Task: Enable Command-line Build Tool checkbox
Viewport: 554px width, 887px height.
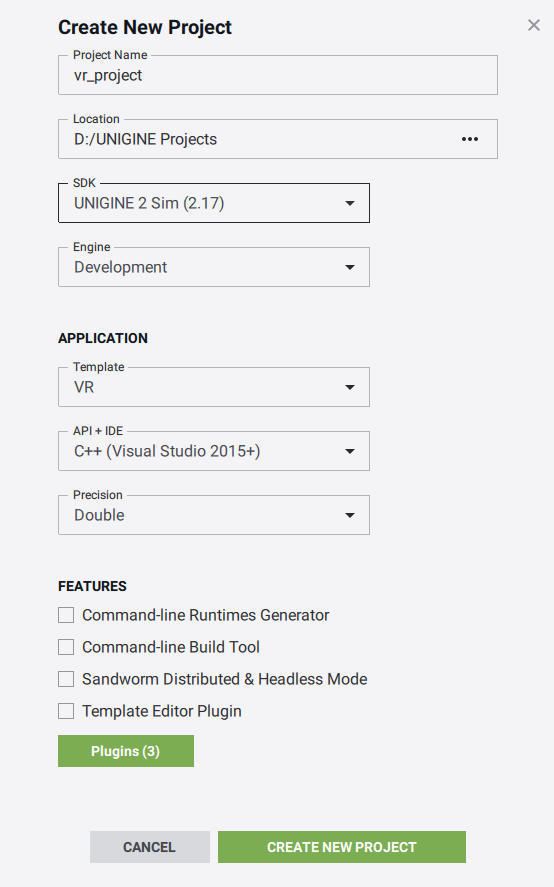Action: pos(66,647)
